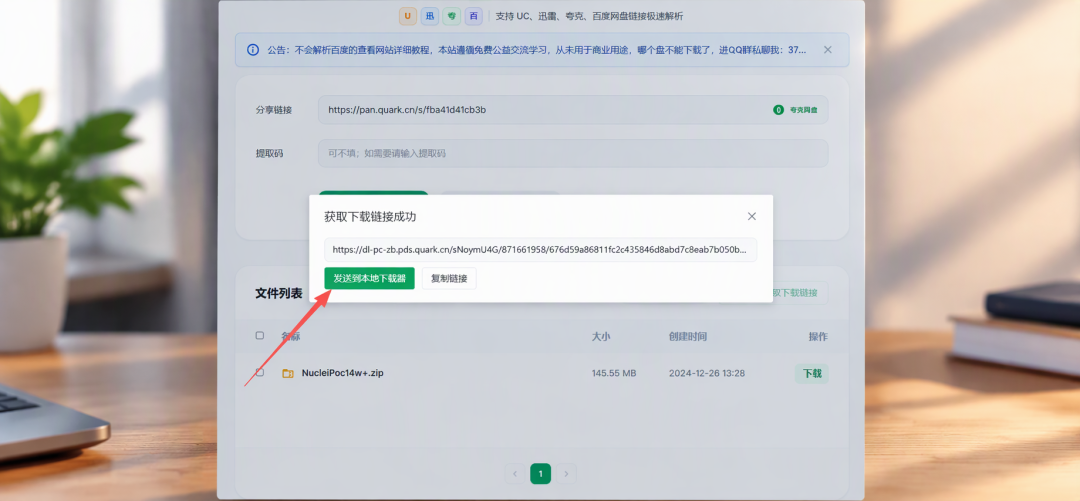The image size is (1080, 501).
Task: Go to previous page arrow
Action: 515,473
